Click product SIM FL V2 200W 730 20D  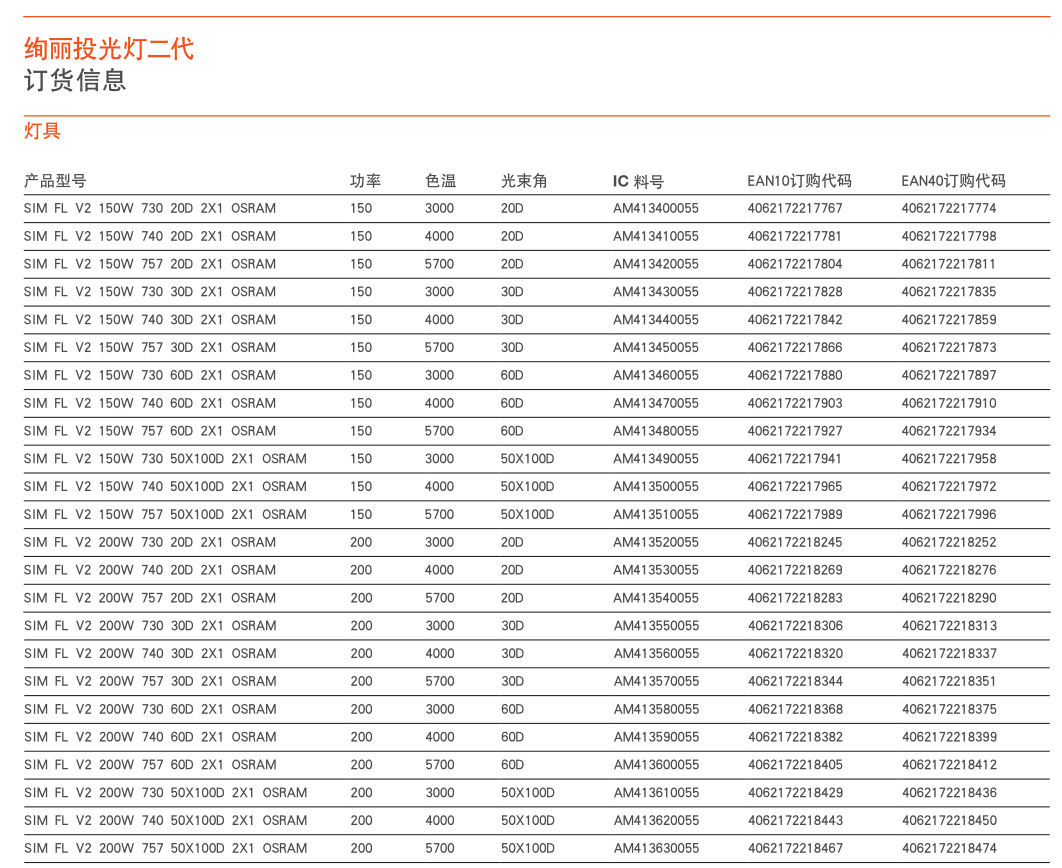[150, 543]
